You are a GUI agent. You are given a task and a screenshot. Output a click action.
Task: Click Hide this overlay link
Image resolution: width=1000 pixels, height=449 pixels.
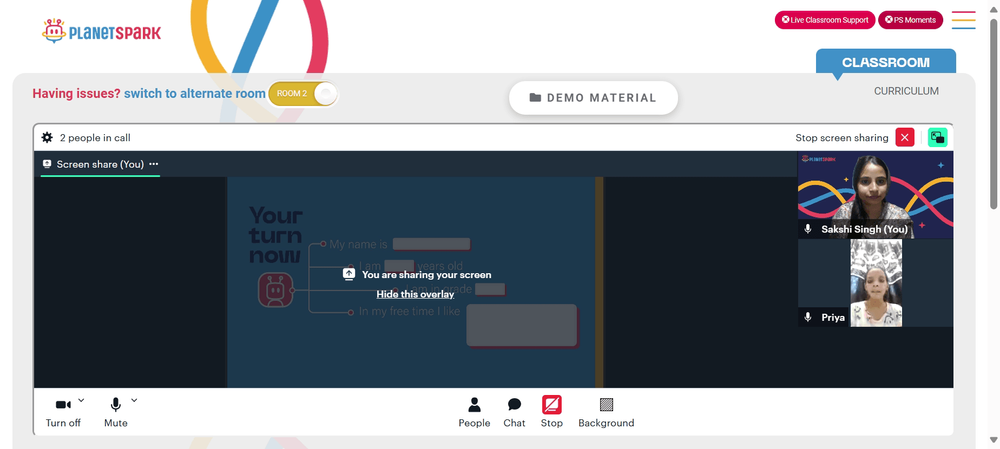coord(415,294)
